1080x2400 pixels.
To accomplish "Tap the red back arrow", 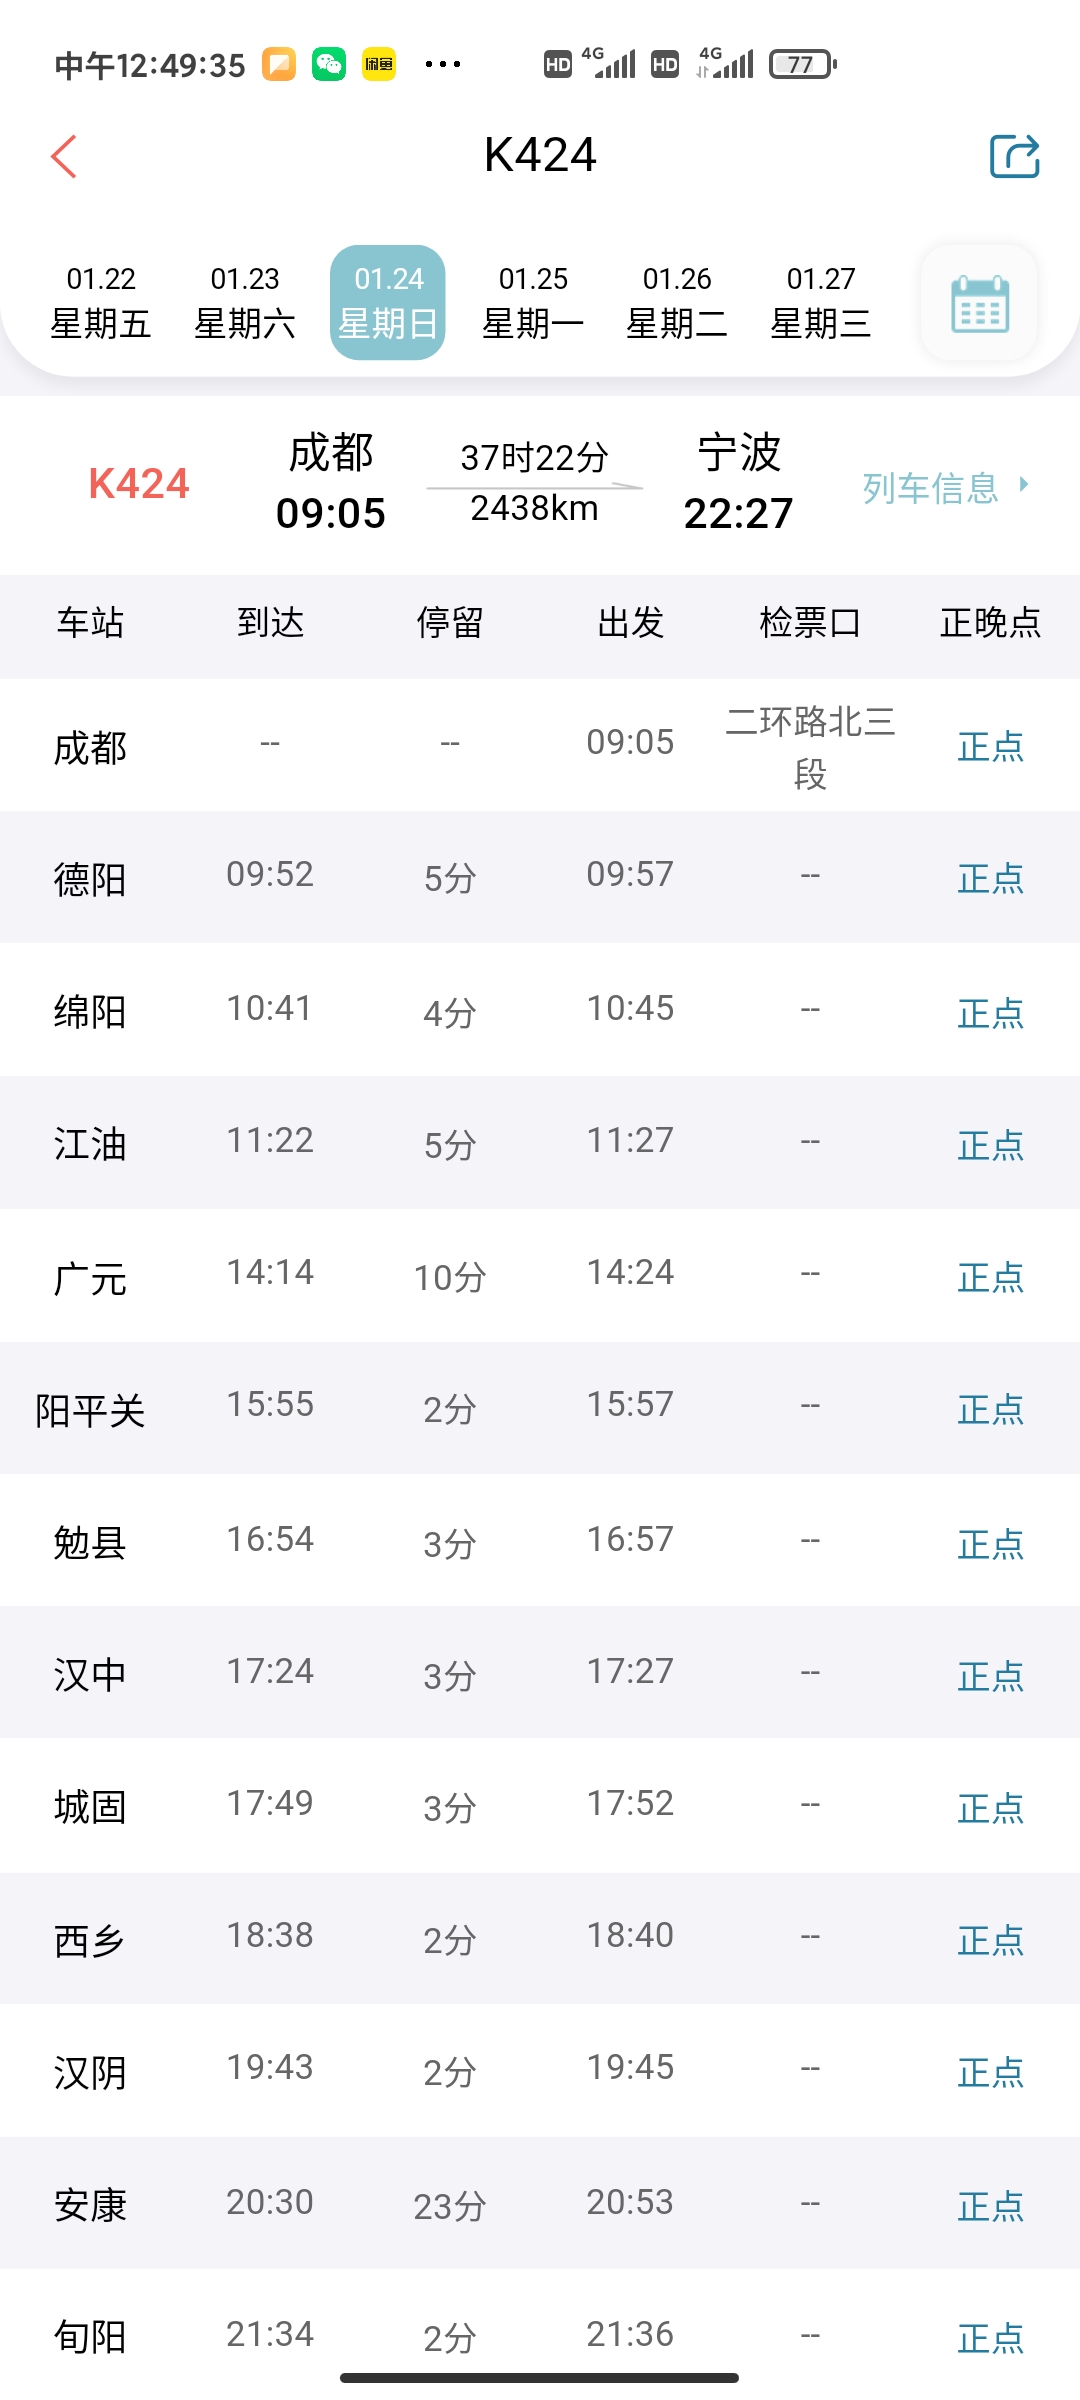I will (x=64, y=157).
